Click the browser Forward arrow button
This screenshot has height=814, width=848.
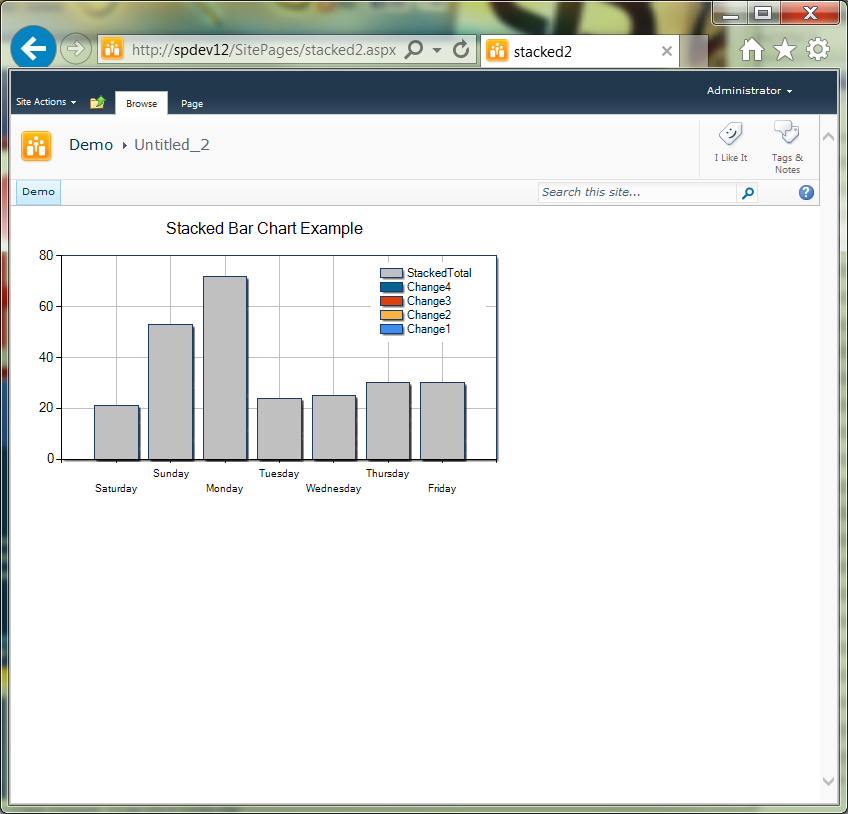[x=76, y=49]
